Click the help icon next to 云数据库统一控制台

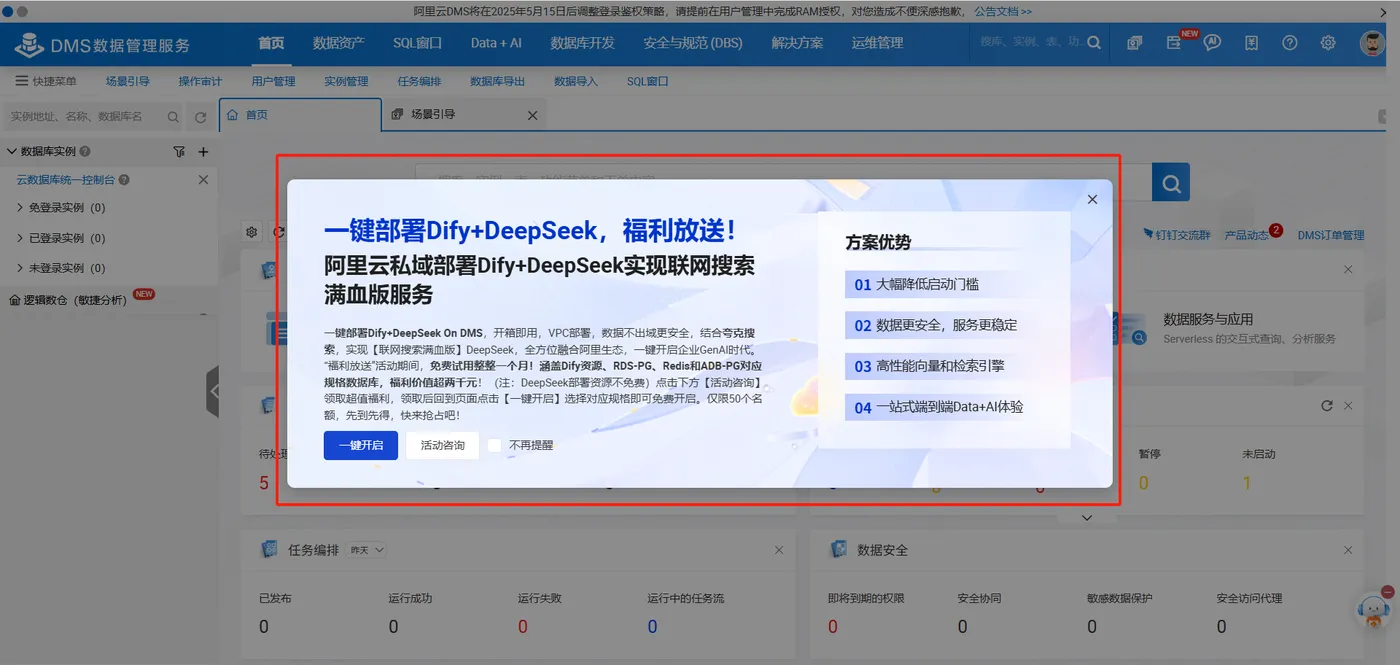pyautogui.click(x=124, y=180)
